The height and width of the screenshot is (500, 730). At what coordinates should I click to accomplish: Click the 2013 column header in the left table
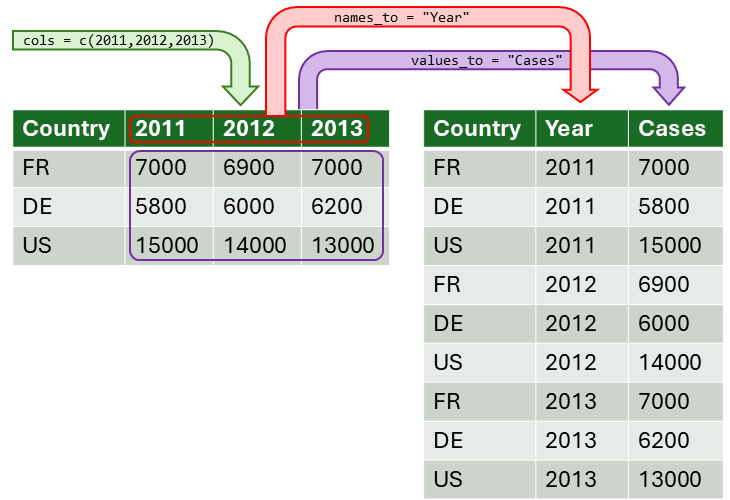pos(336,129)
